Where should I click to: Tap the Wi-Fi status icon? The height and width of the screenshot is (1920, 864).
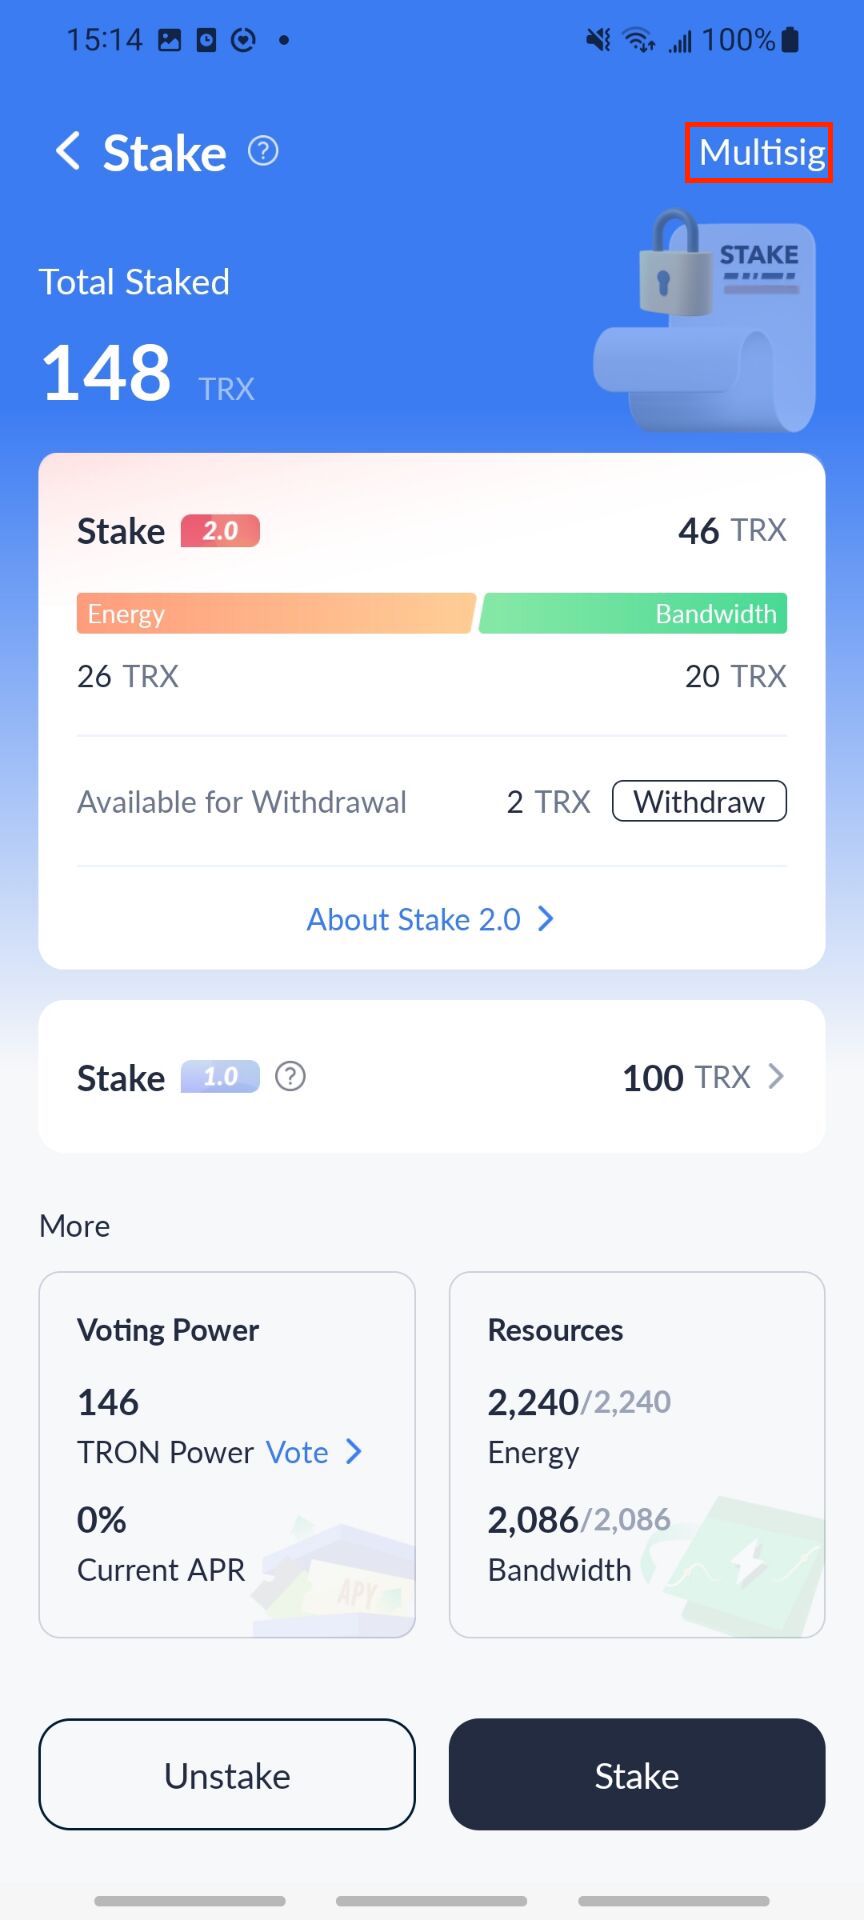point(638,40)
